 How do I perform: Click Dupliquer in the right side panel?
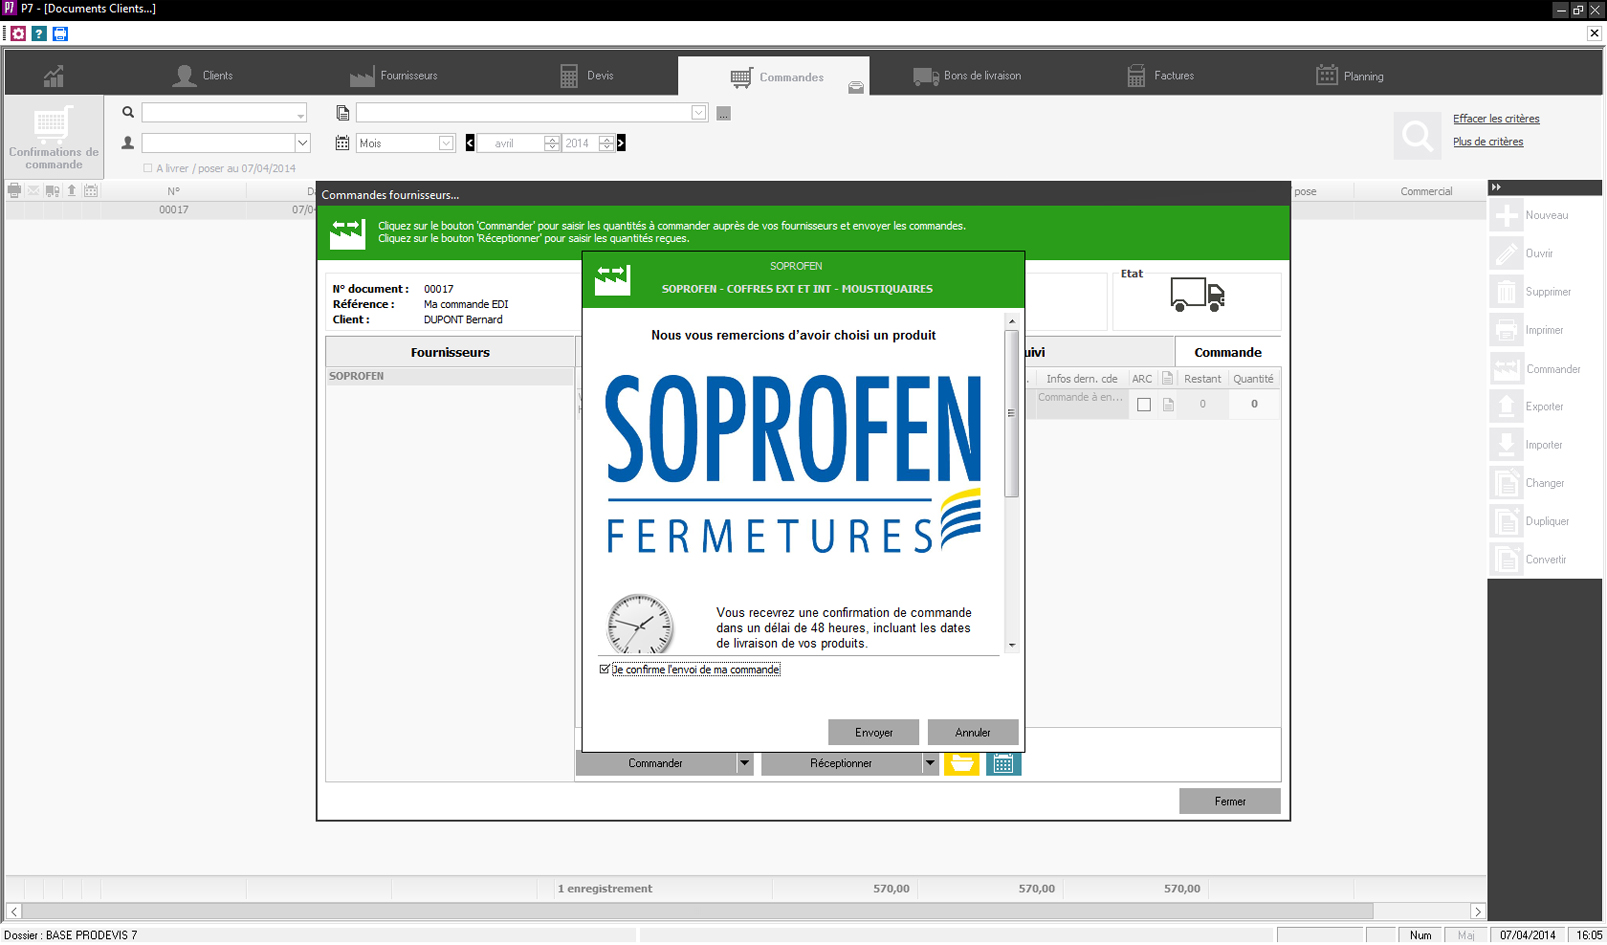[1547, 522]
